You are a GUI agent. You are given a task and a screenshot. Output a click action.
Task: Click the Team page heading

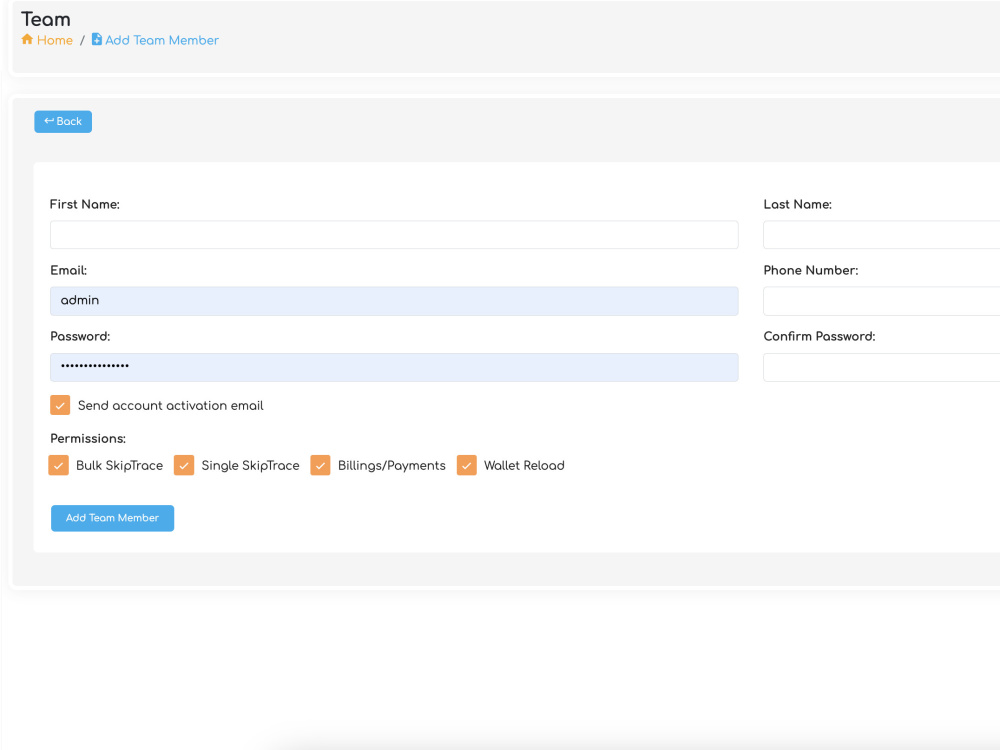(x=46, y=19)
